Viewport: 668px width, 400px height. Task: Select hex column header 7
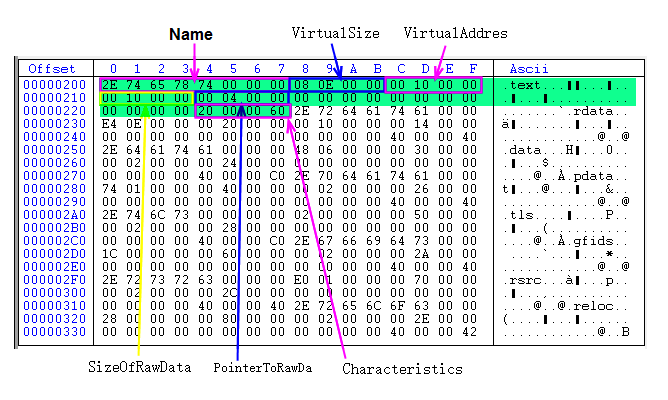281,69
